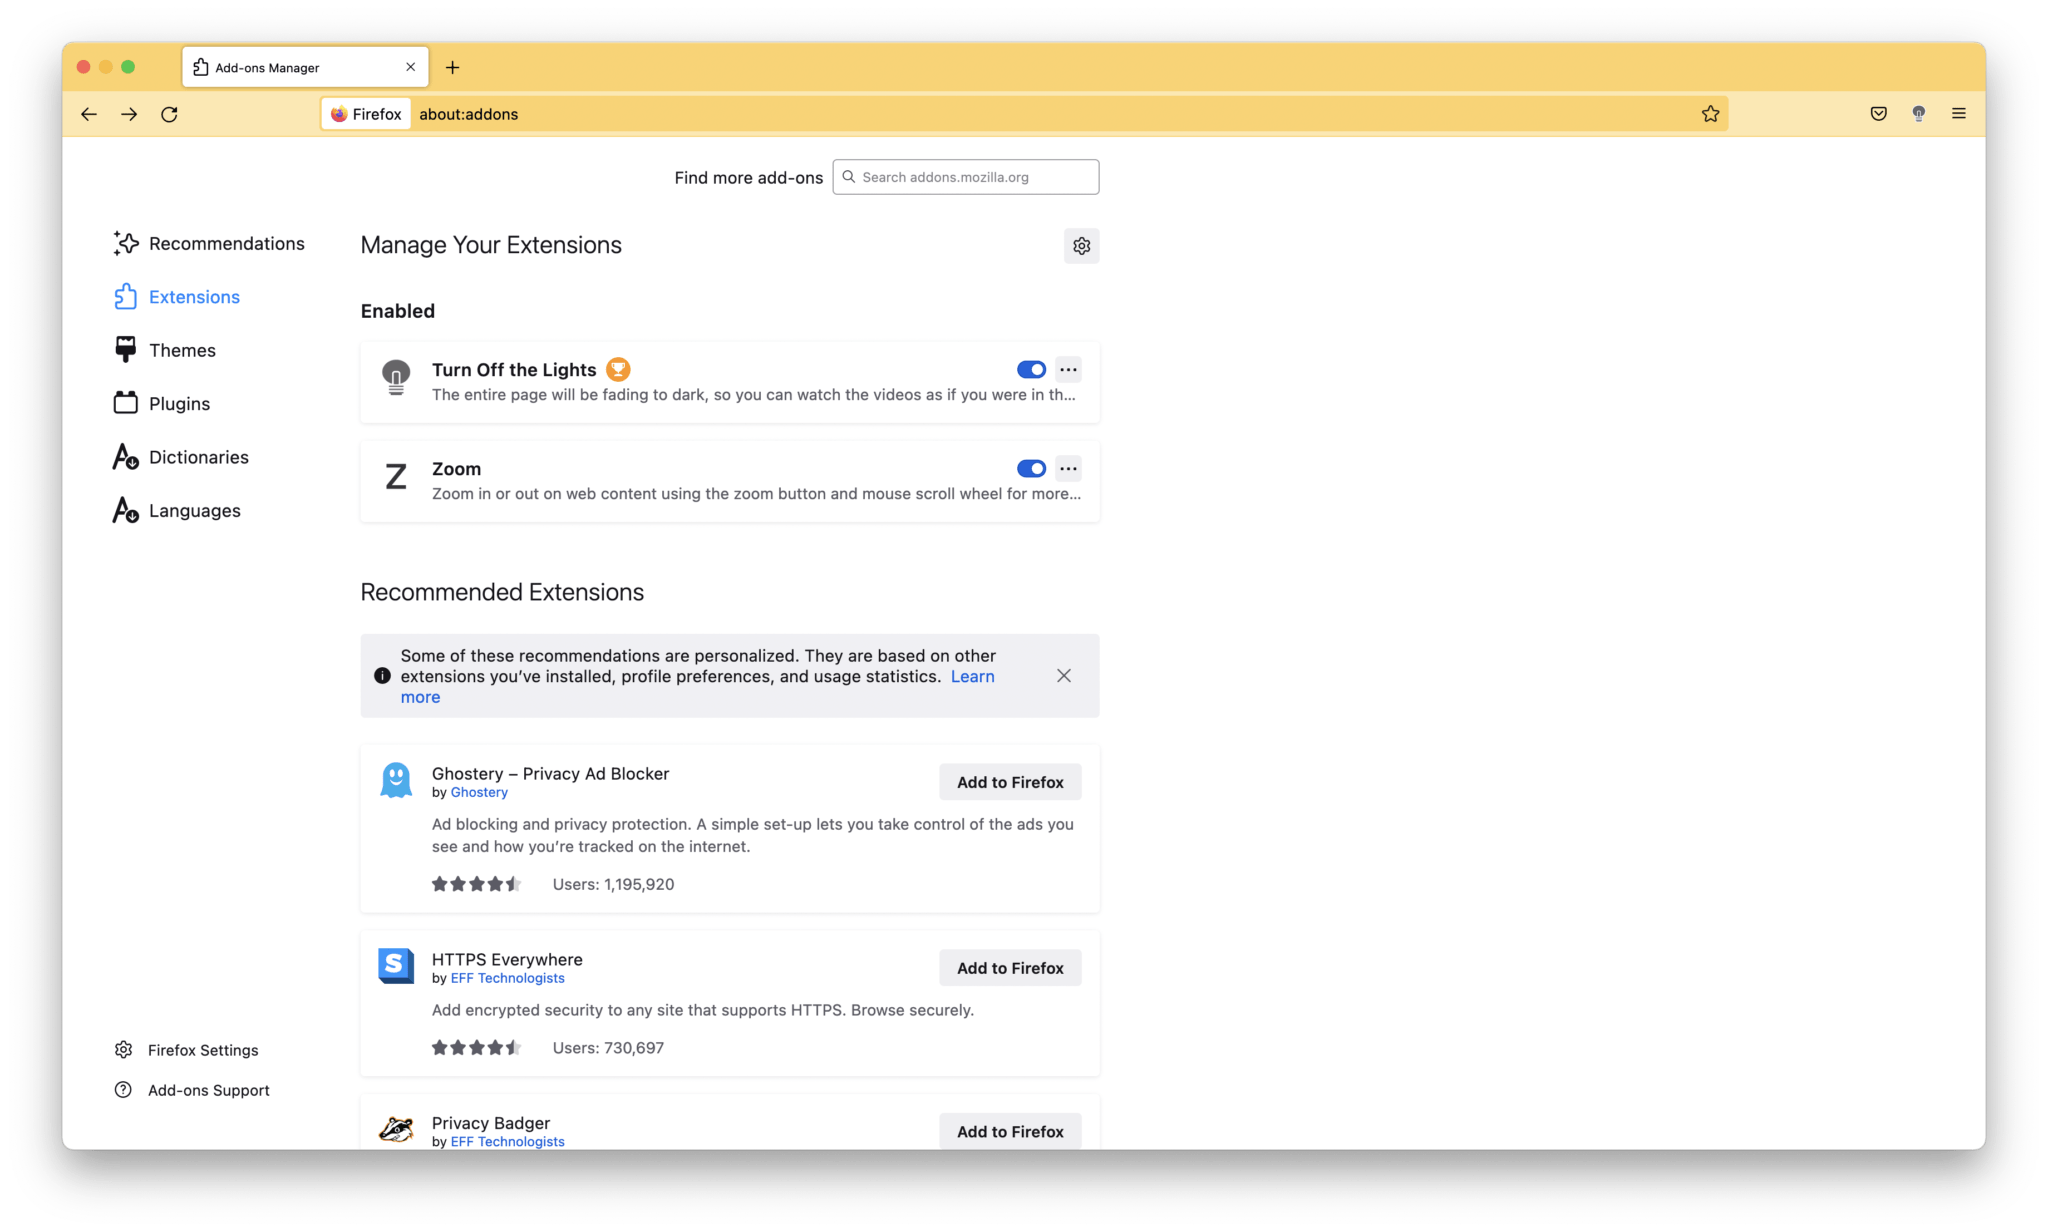
Task: Open gear tools menu for all add-ons
Action: [1081, 246]
